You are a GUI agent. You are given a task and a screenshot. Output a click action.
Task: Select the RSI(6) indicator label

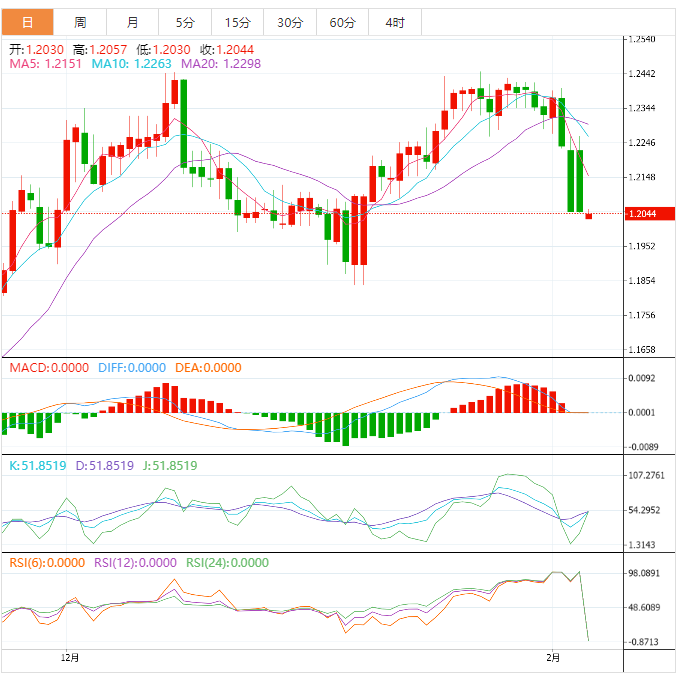pyautogui.click(x=47, y=562)
